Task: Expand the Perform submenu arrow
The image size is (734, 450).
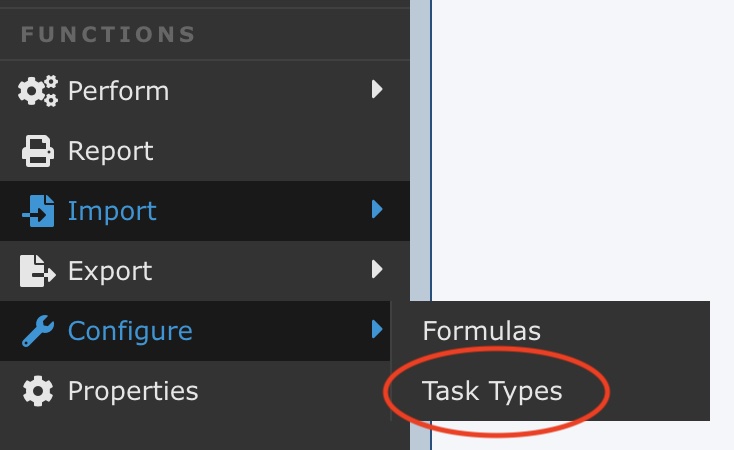Action: point(377,90)
